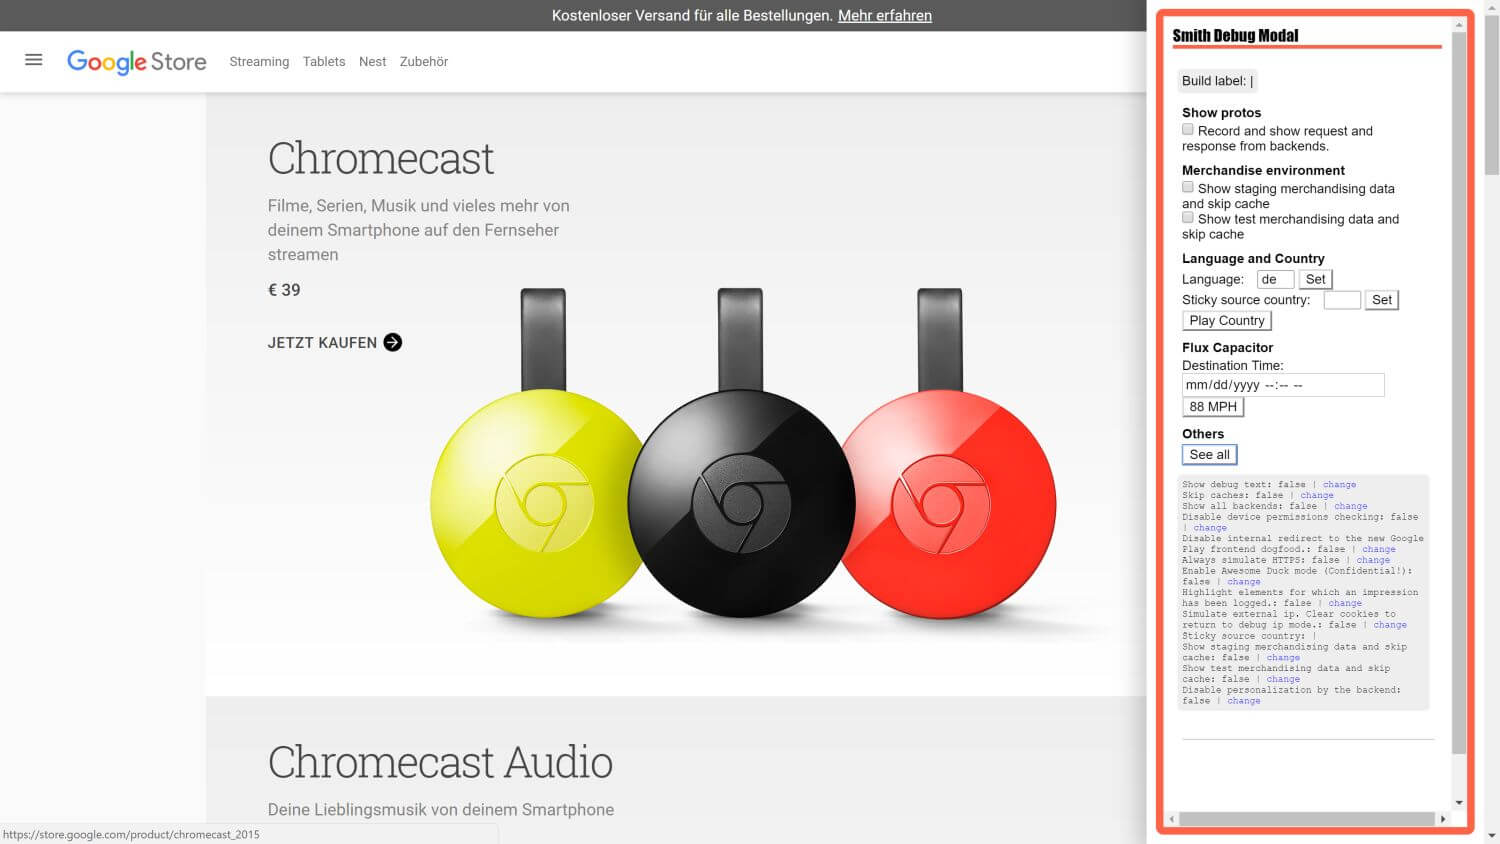The width and height of the screenshot is (1500, 844).
Task: Click the Mehr erfahren shipping link
Action: (884, 16)
